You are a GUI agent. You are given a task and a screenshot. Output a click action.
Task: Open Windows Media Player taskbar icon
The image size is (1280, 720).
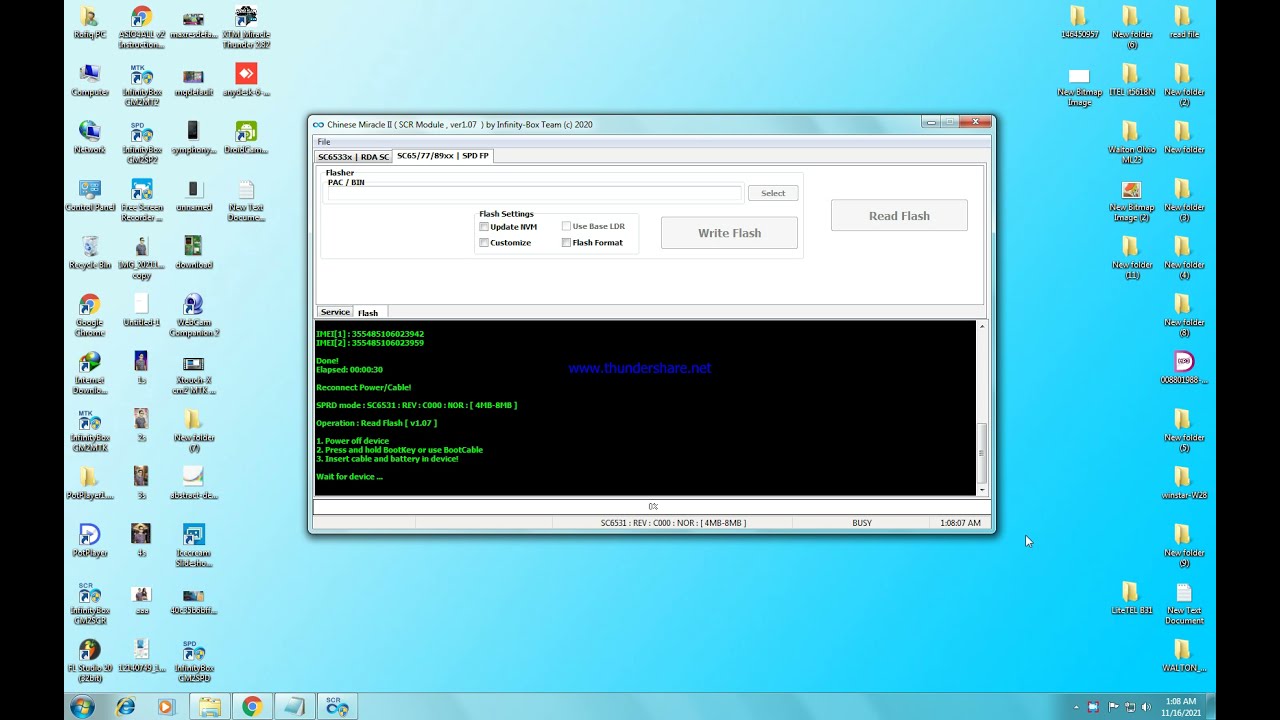[165, 707]
